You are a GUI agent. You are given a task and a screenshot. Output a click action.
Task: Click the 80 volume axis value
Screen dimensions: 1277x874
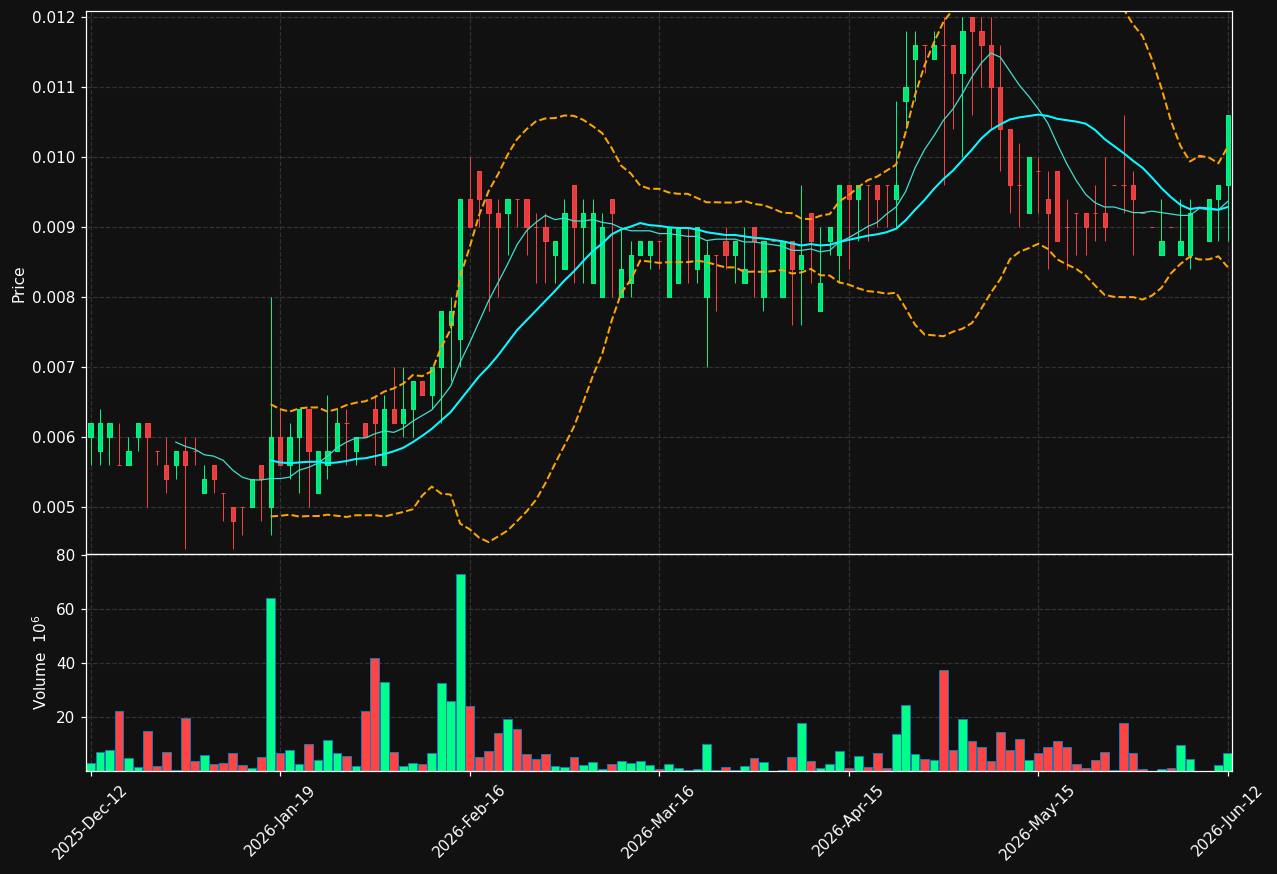[68, 555]
